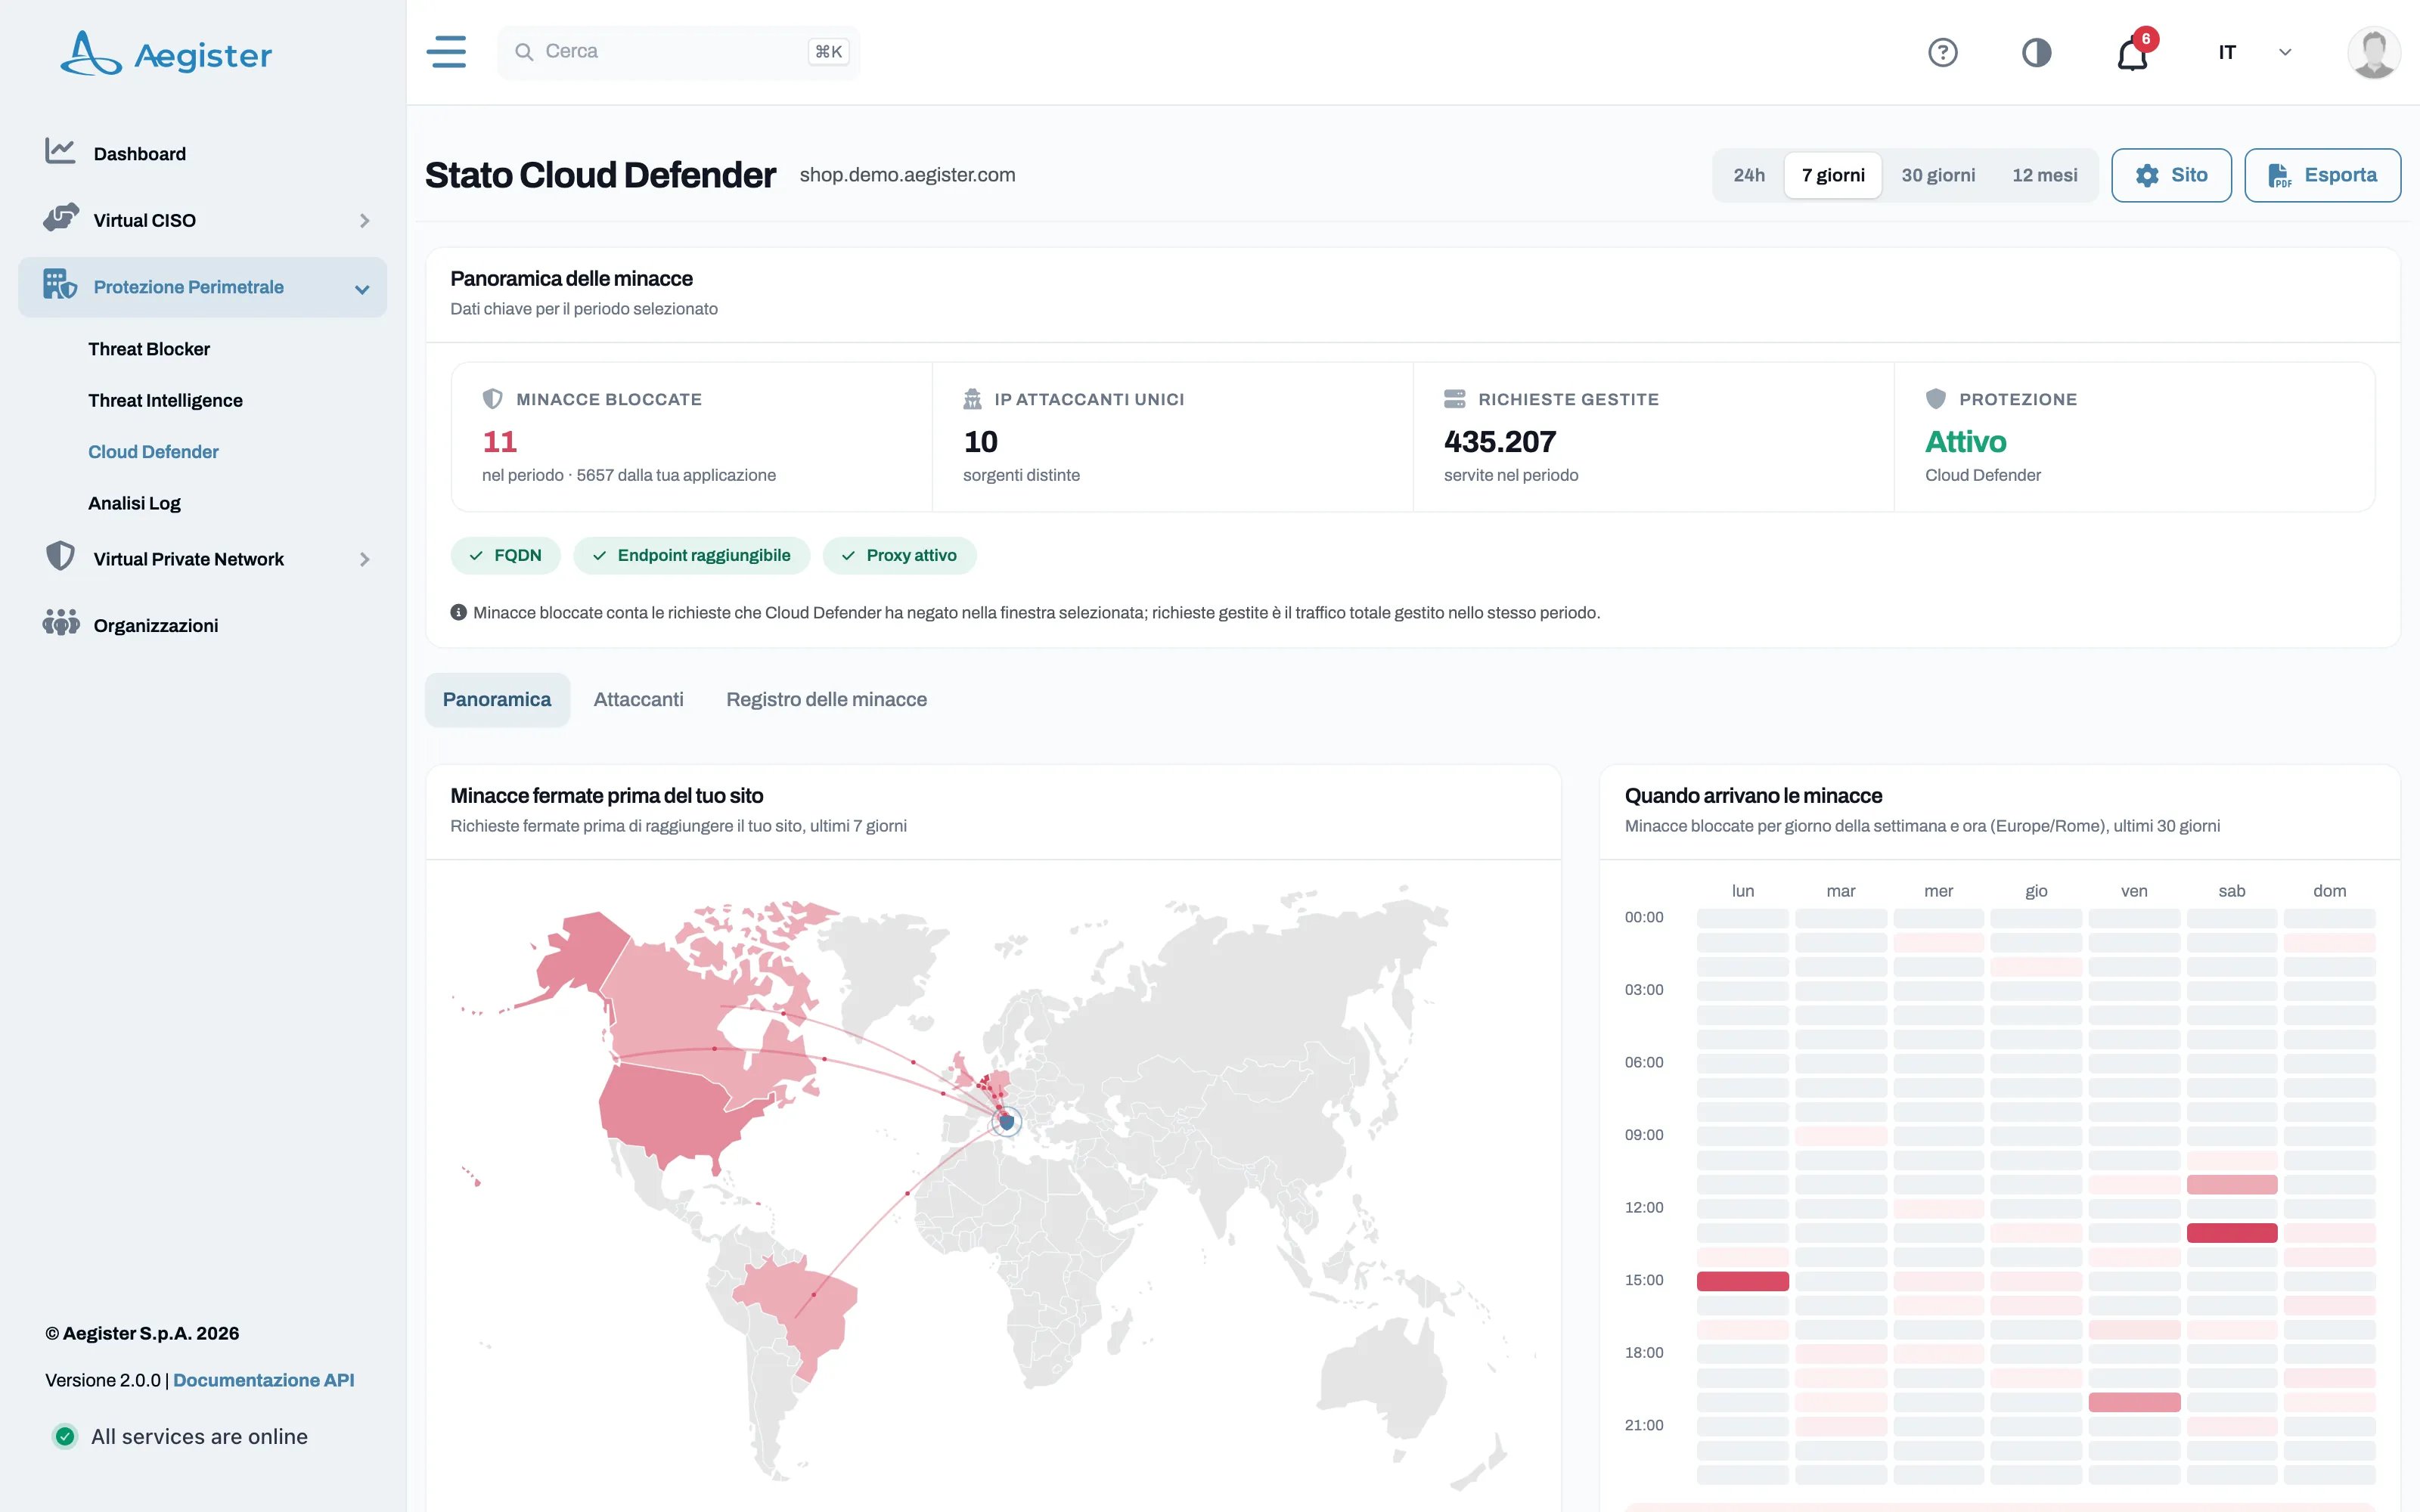Click the Cerca search field
The height and width of the screenshot is (1512, 2420).
pyautogui.click(x=678, y=52)
